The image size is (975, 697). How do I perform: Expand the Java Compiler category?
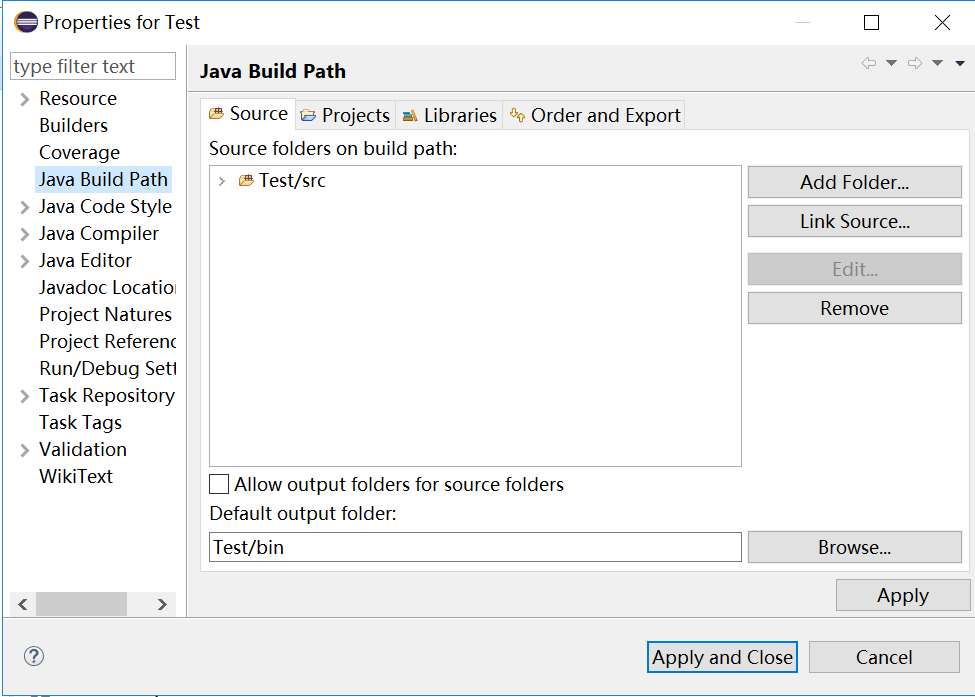click(x=25, y=234)
